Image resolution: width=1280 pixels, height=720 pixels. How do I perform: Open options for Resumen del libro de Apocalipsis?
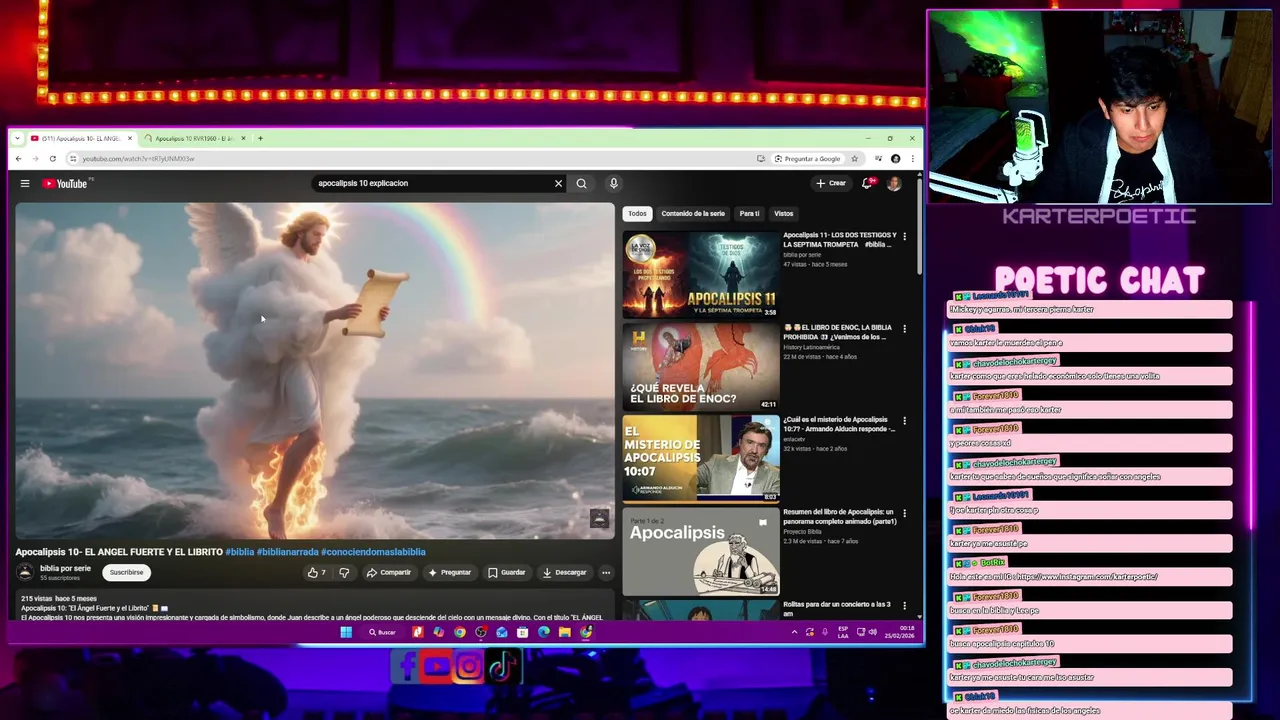pyautogui.click(x=904, y=513)
